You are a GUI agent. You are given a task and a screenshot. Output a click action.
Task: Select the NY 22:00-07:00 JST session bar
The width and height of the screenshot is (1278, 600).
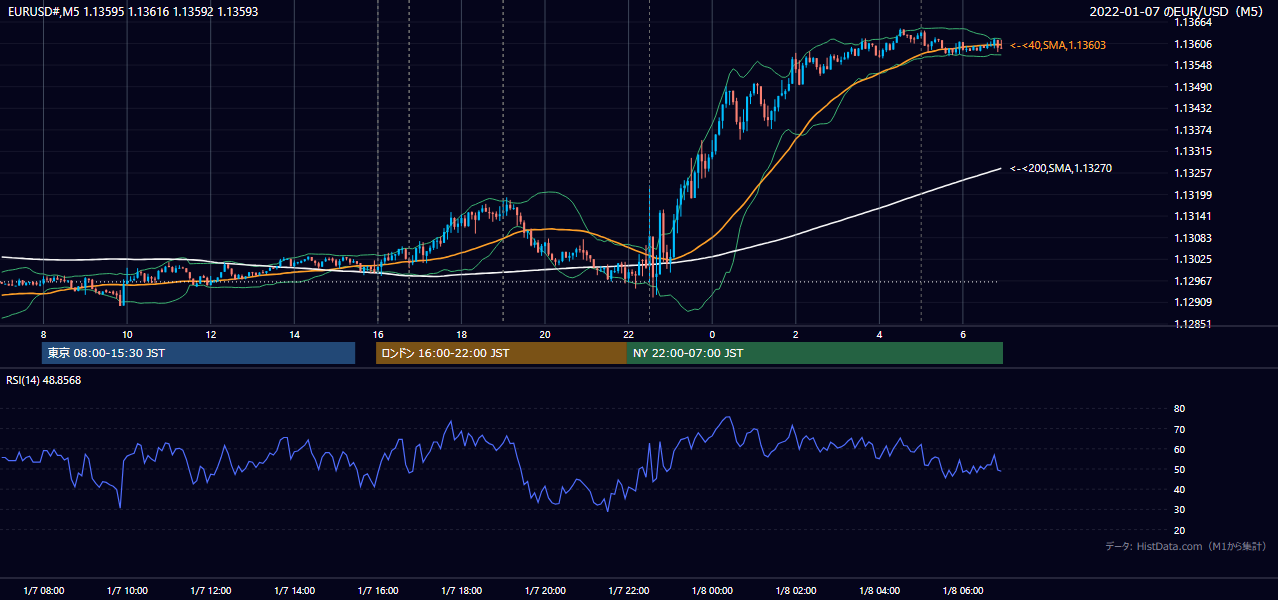pos(815,353)
